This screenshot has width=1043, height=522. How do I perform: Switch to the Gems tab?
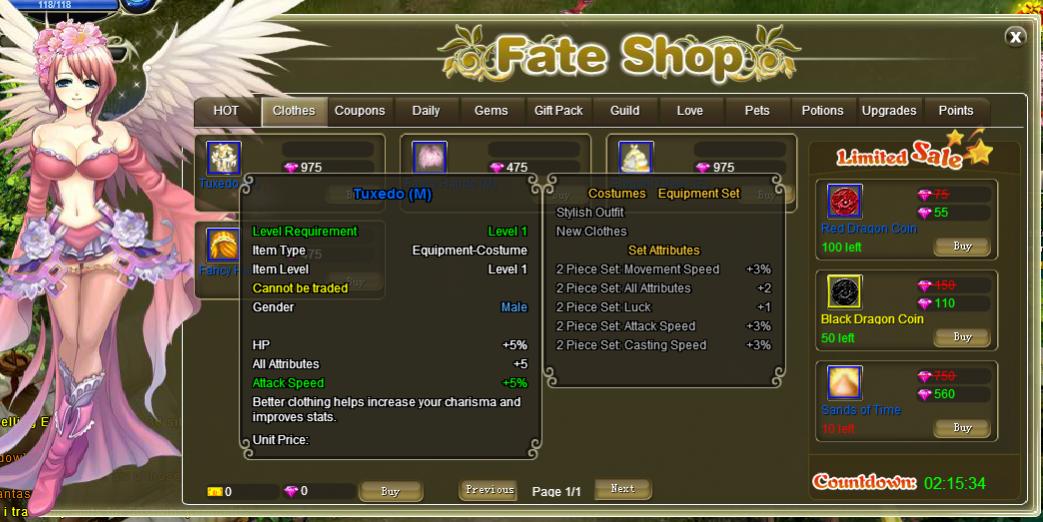tap(491, 111)
